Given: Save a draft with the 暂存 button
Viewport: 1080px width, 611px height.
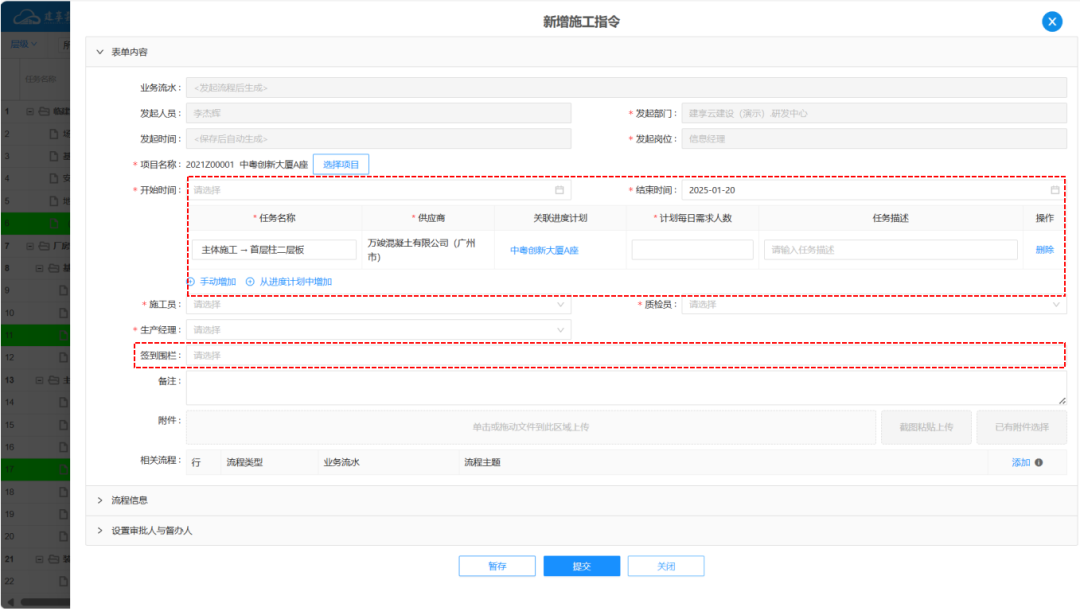Looking at the screenshot, I should [x=497, y=566].
